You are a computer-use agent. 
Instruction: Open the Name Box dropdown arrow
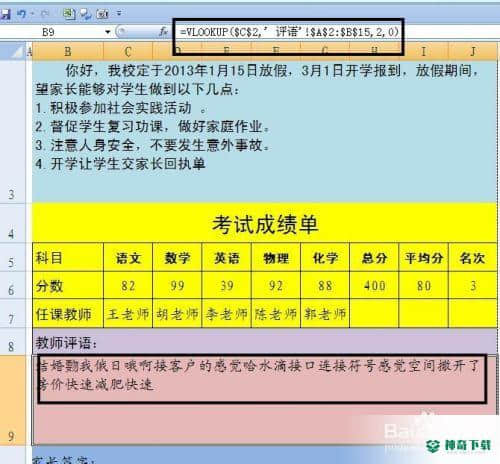(107, 32)
